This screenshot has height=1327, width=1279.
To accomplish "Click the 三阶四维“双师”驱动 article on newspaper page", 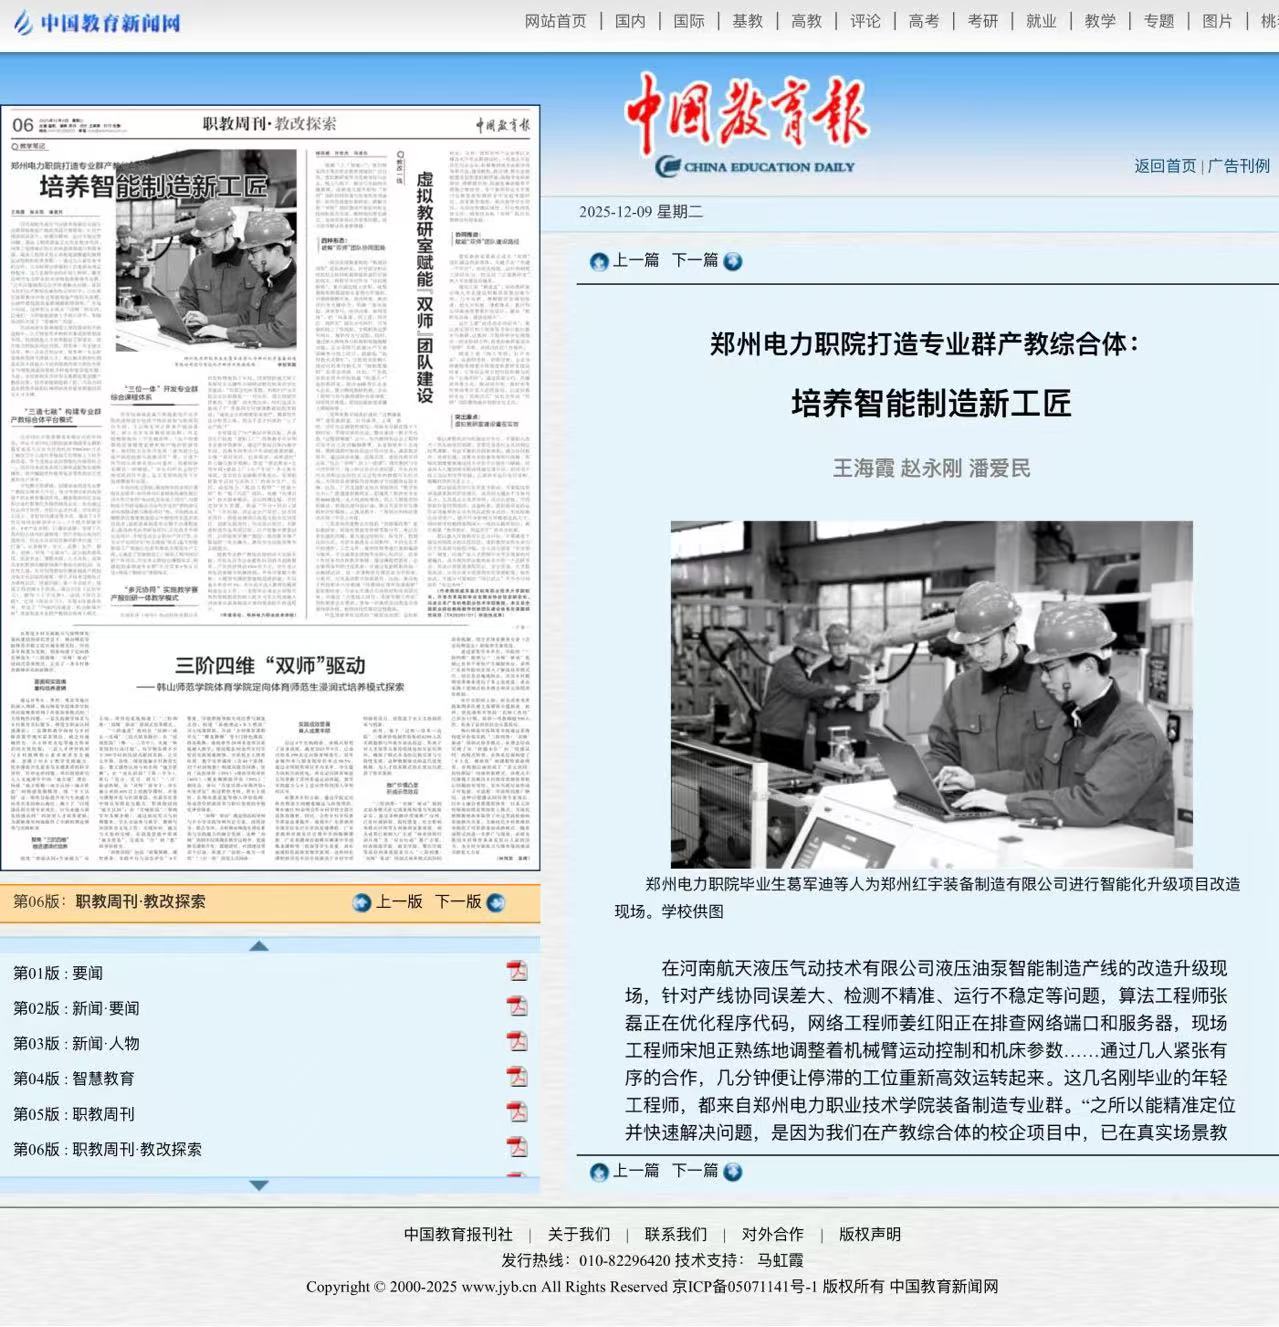I will coord(270,666).
